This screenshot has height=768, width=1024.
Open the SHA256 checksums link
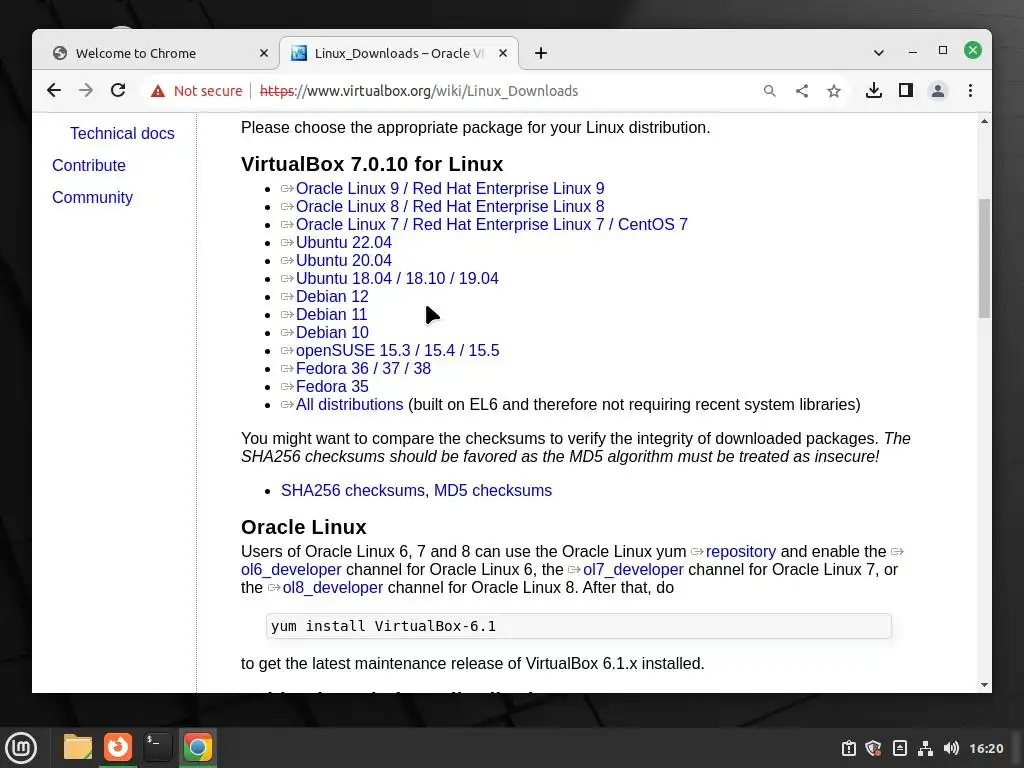point(353,490)
